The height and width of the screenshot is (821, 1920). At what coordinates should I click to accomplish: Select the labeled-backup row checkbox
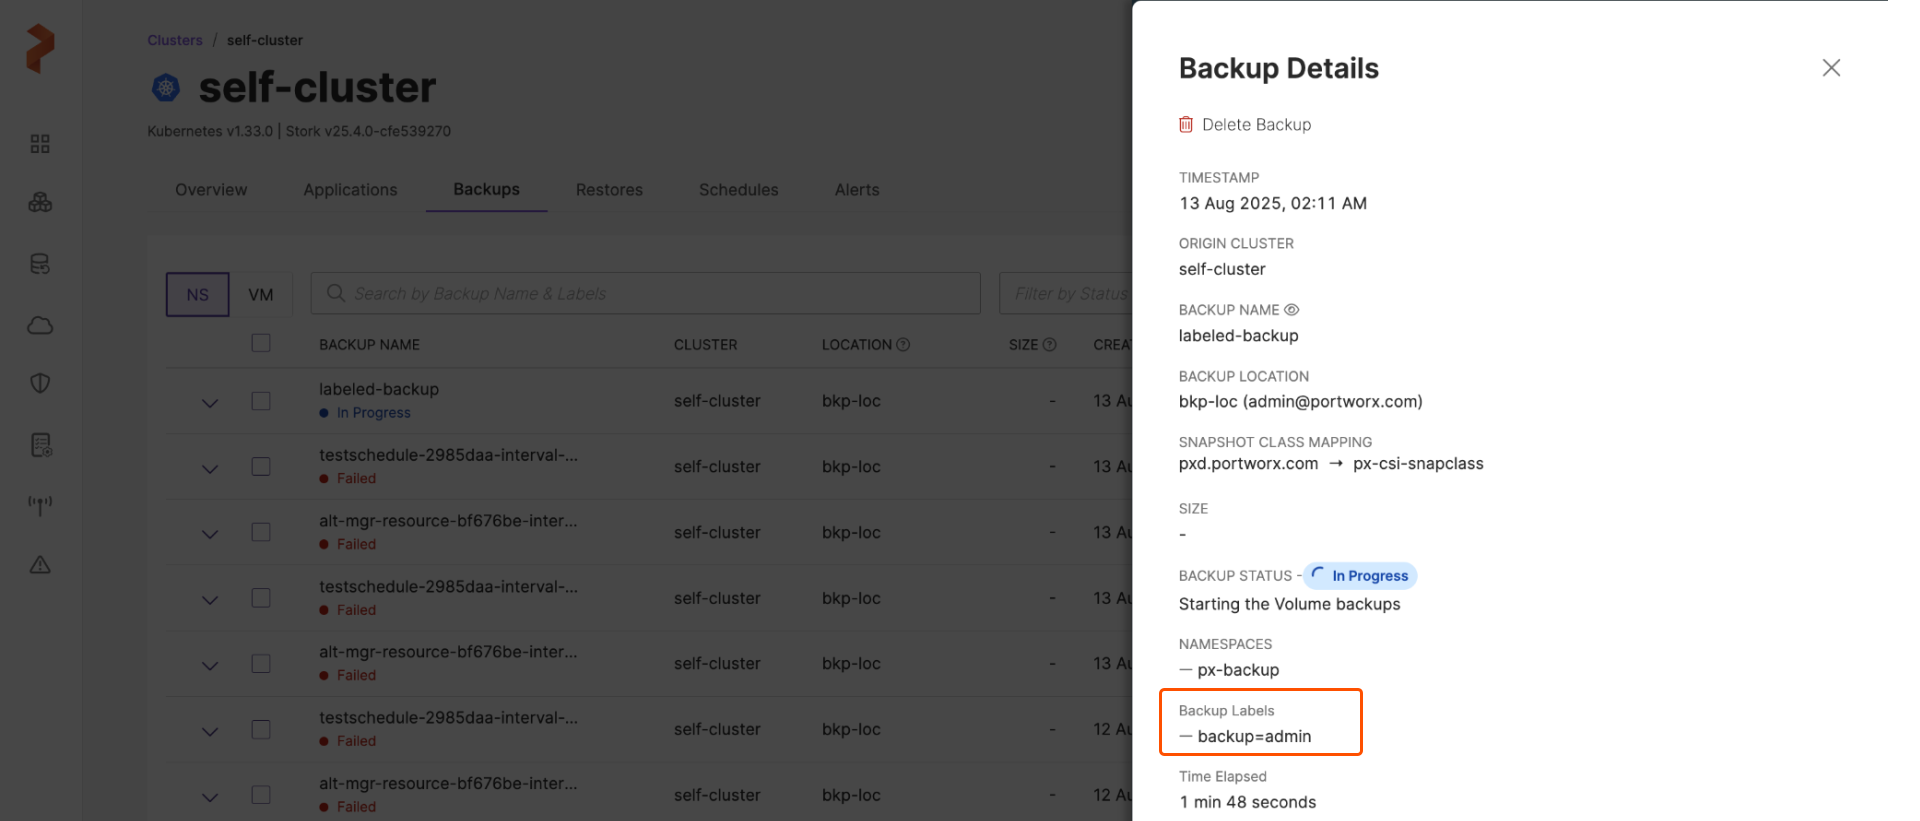click(261, 401)
